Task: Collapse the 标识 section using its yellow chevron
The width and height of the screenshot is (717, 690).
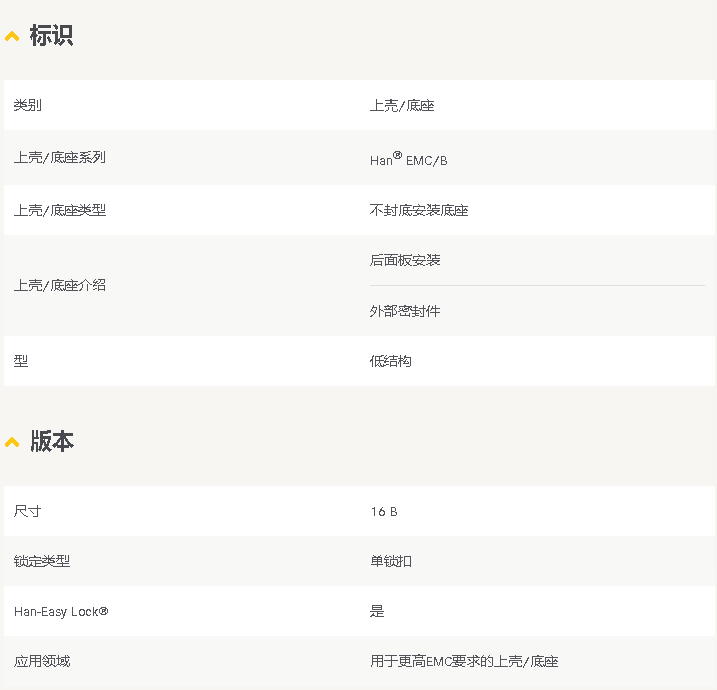Action: 12,37
